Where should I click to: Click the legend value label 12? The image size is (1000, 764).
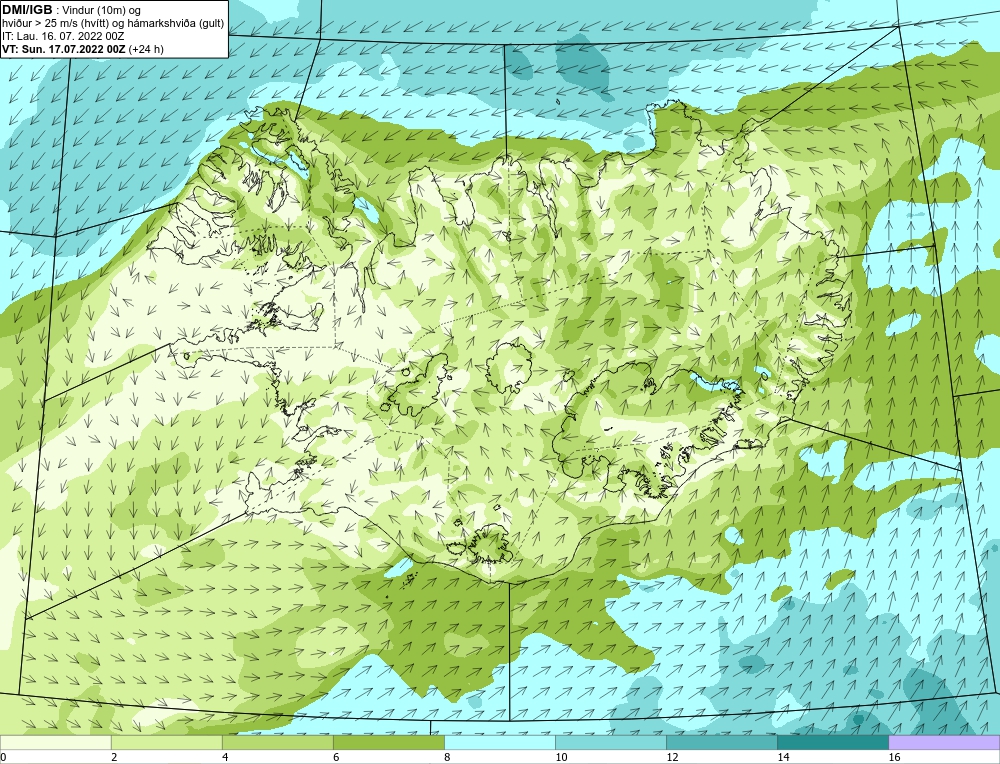tap(672, 757)
